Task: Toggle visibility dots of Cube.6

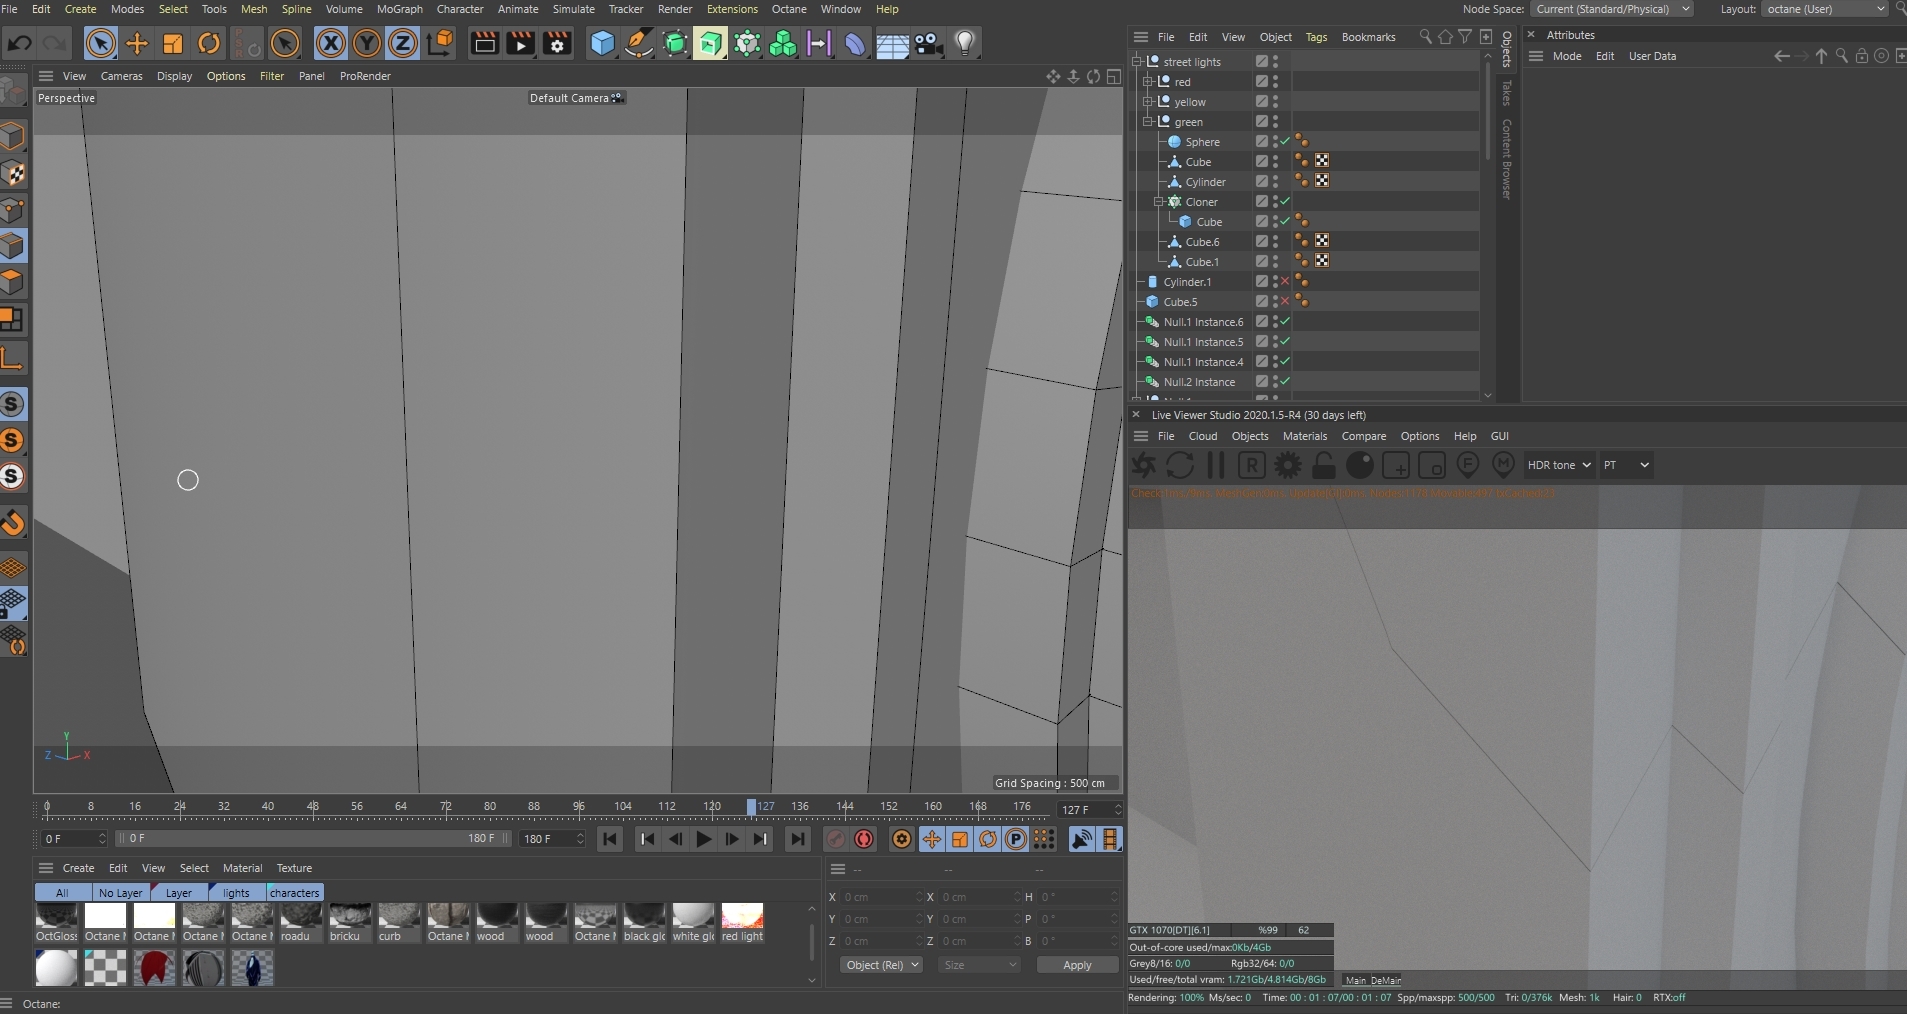Action: pyautogui.click(x=1275, y=242)
